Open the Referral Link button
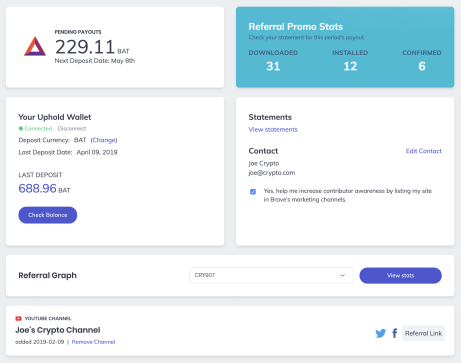461x363 pixels. (423, 333)
